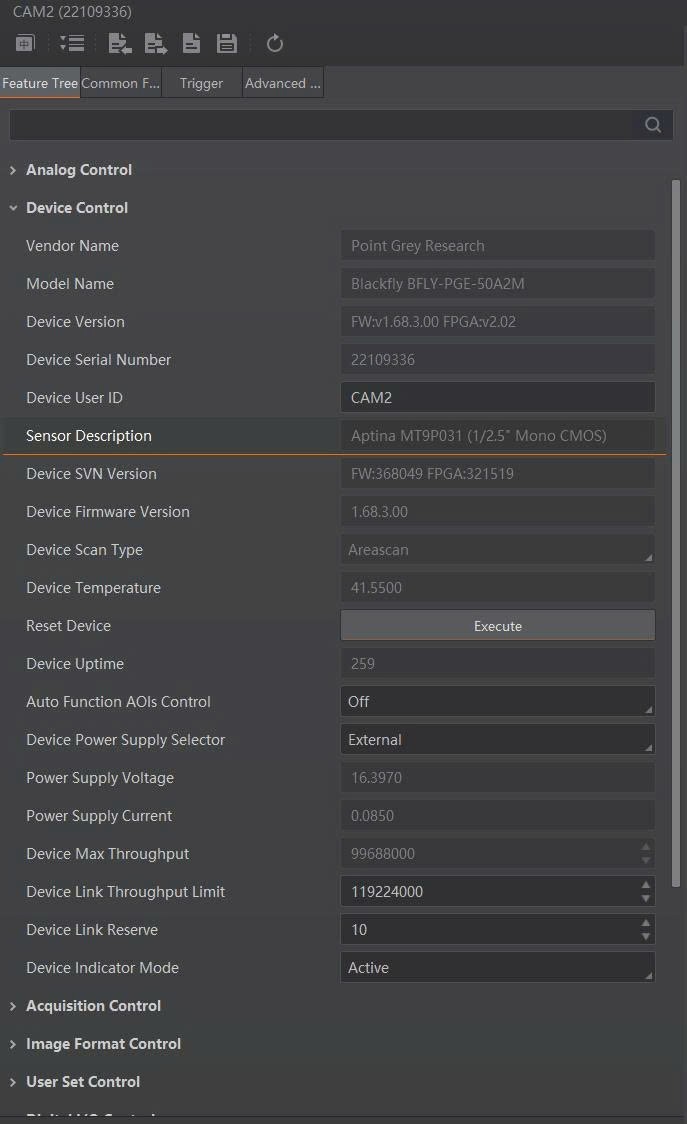Click the first toolbar icon with stacked window
Viewport: 687px width, 1124px height.
25,44
